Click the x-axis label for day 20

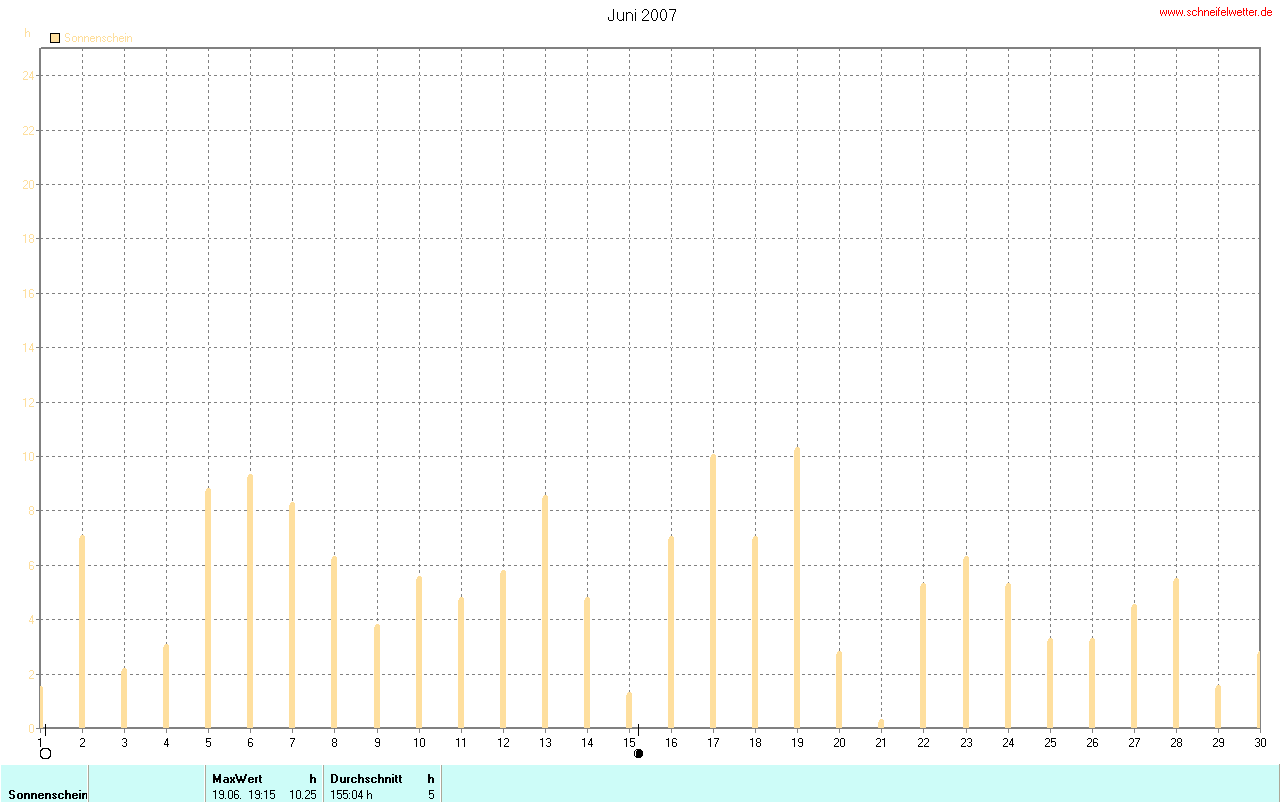click(839, 743)
